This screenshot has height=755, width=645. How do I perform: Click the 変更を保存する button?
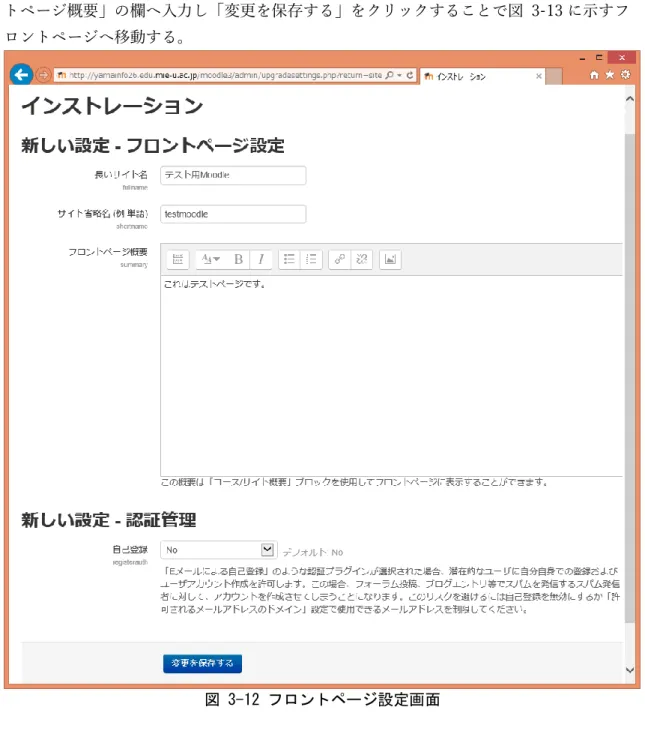click(x=202, y=664)
